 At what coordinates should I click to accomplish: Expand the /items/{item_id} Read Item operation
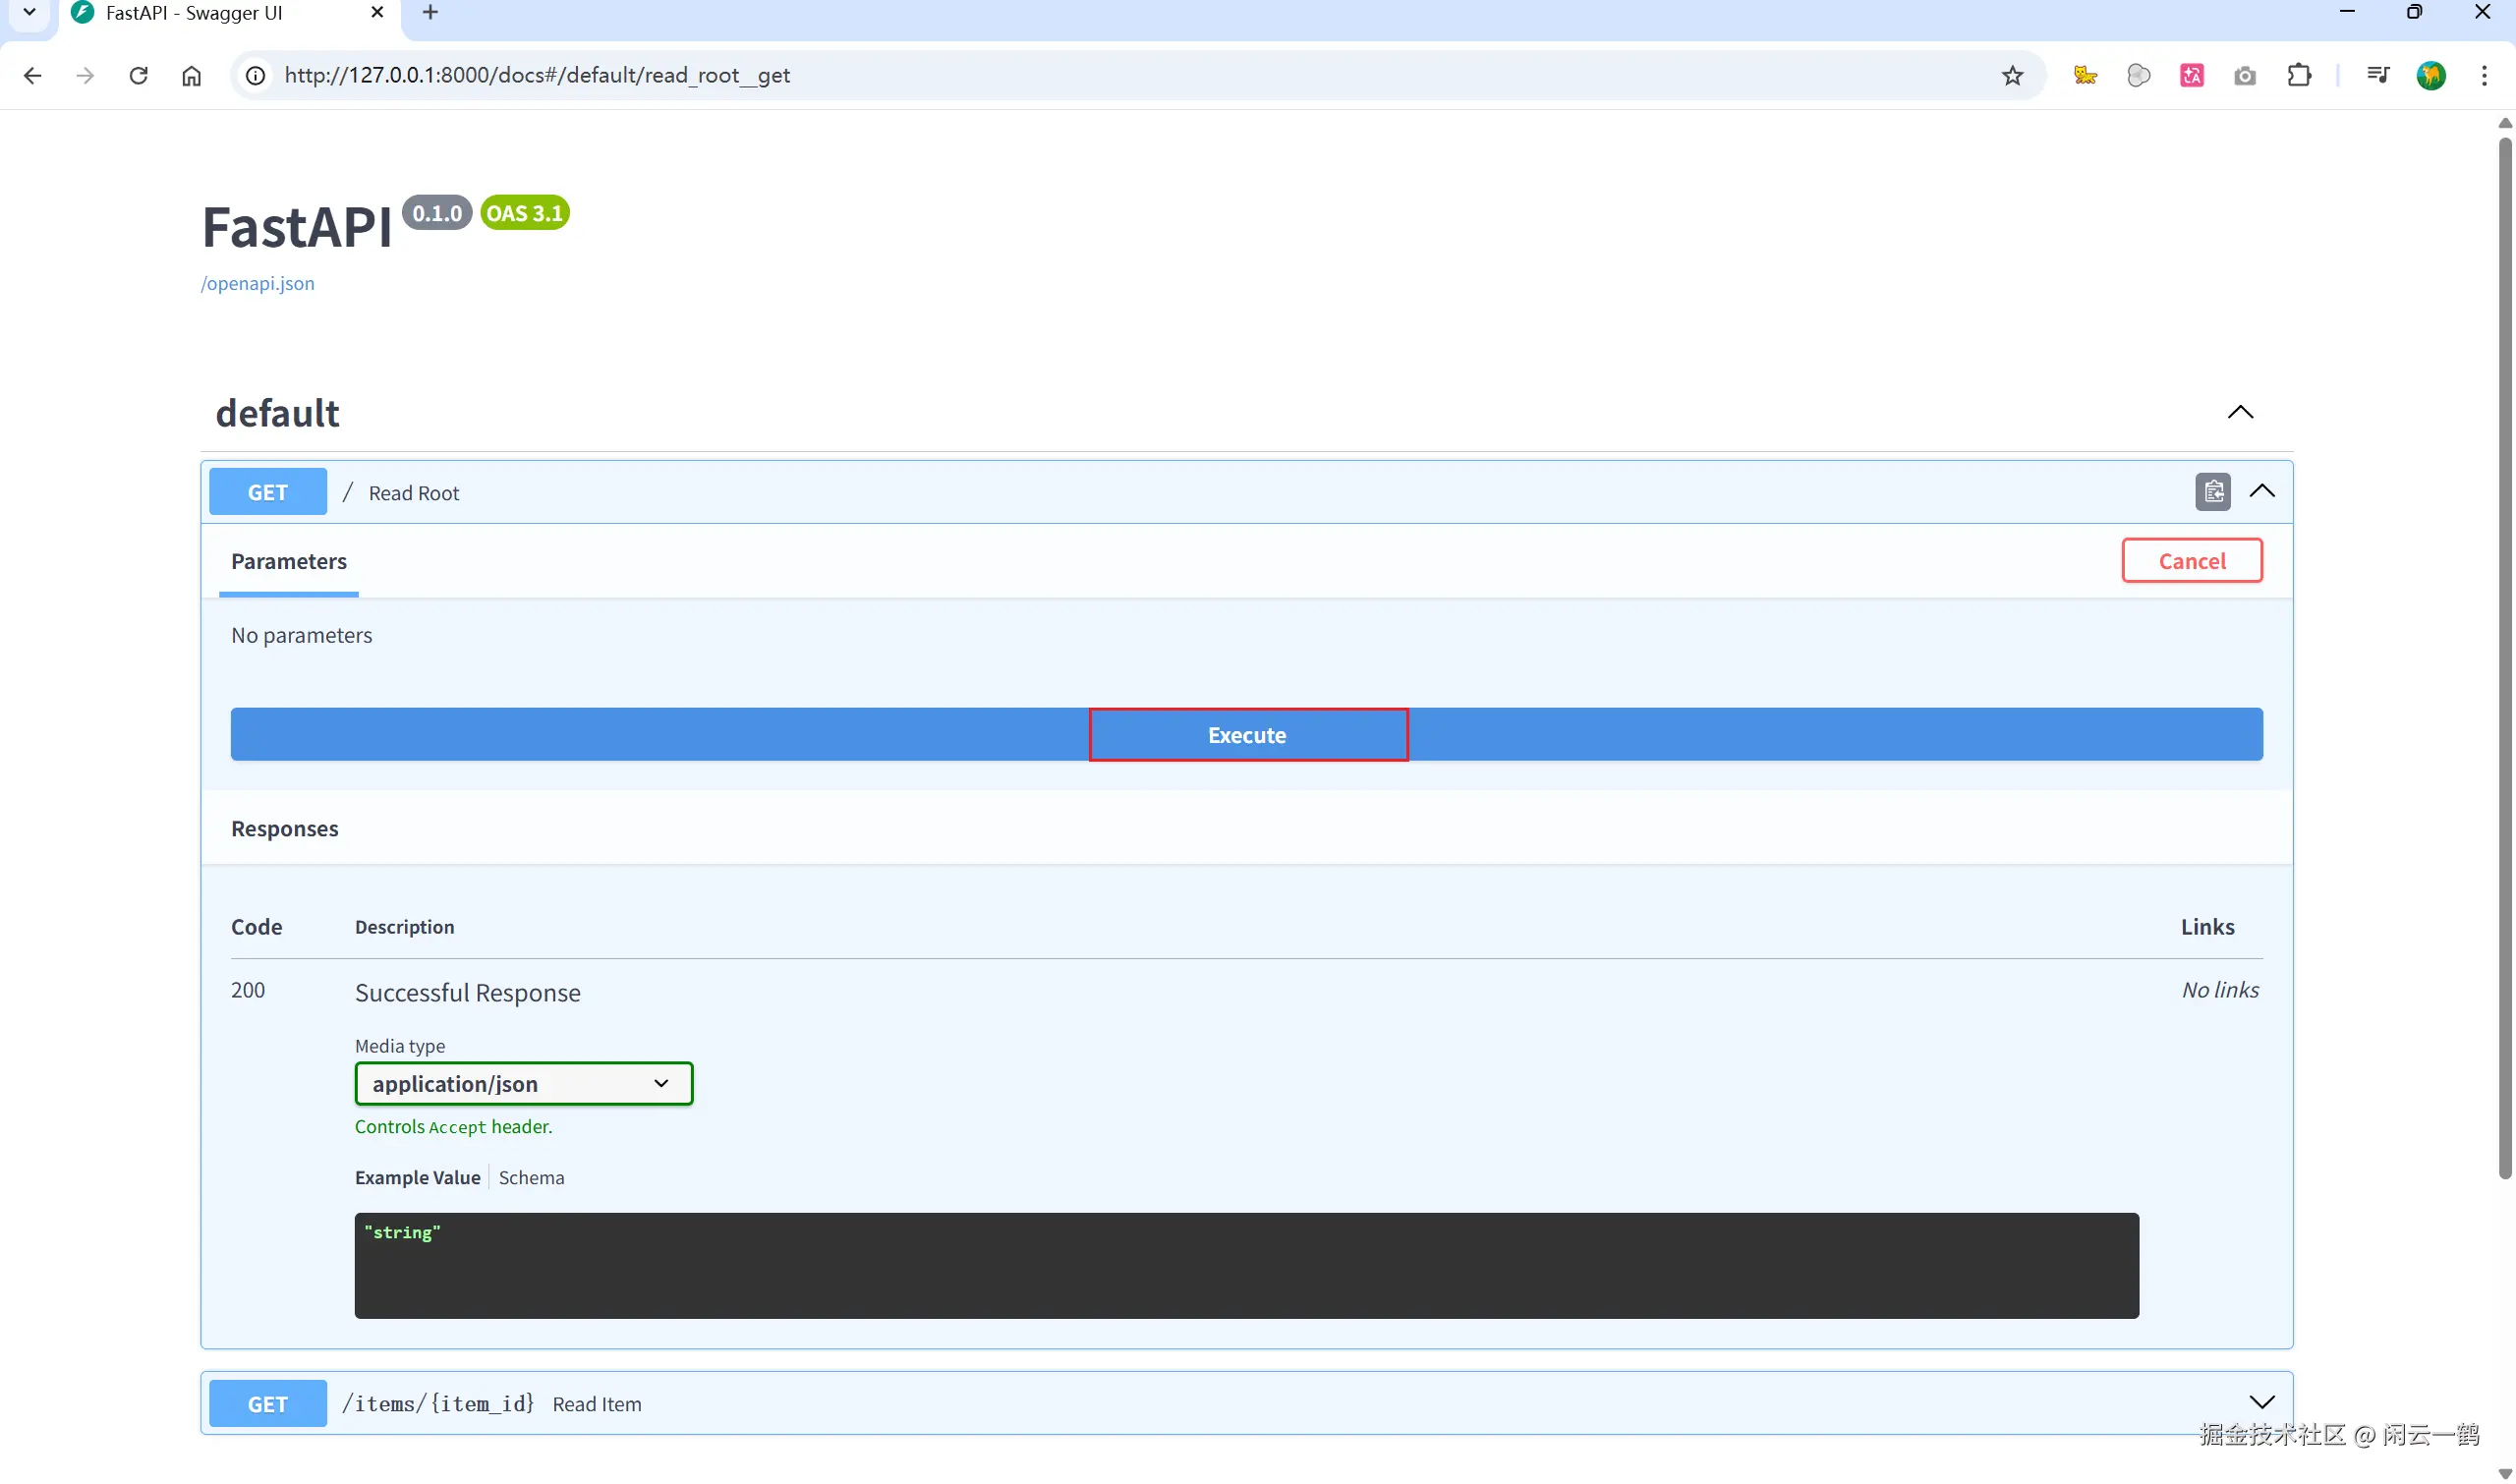coord(2261,1402)
